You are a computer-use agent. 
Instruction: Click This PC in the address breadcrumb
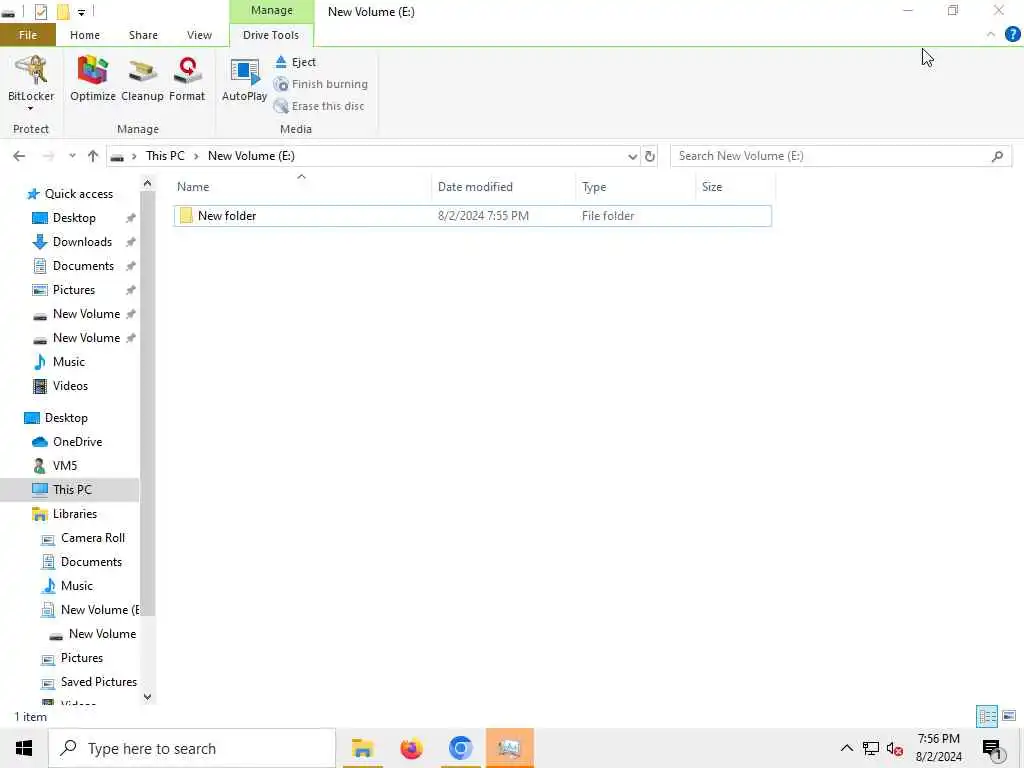point(165,156)
